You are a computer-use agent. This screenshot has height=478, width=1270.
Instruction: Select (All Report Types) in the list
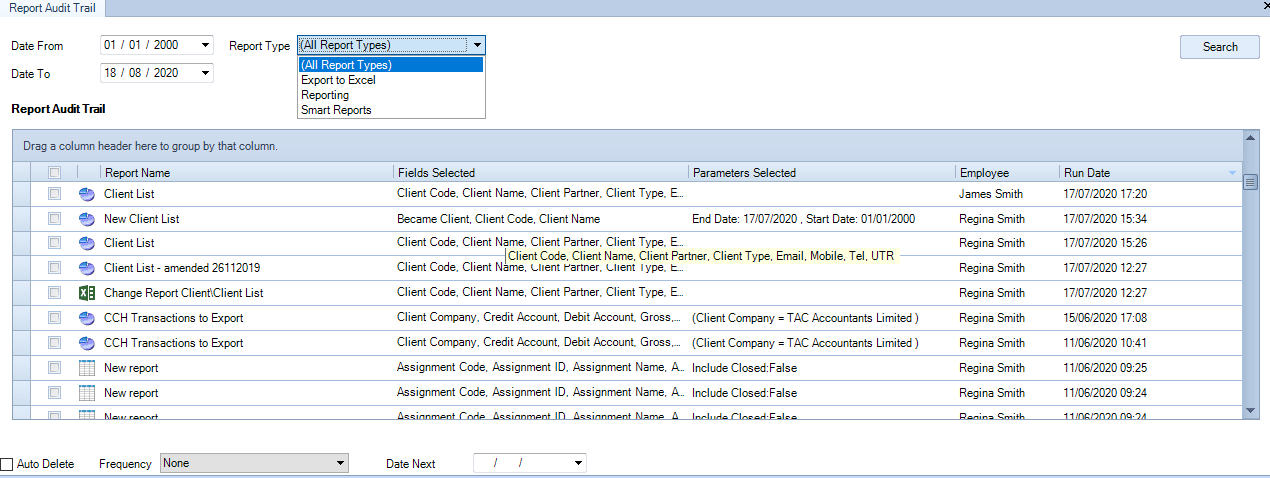[391, 65]
